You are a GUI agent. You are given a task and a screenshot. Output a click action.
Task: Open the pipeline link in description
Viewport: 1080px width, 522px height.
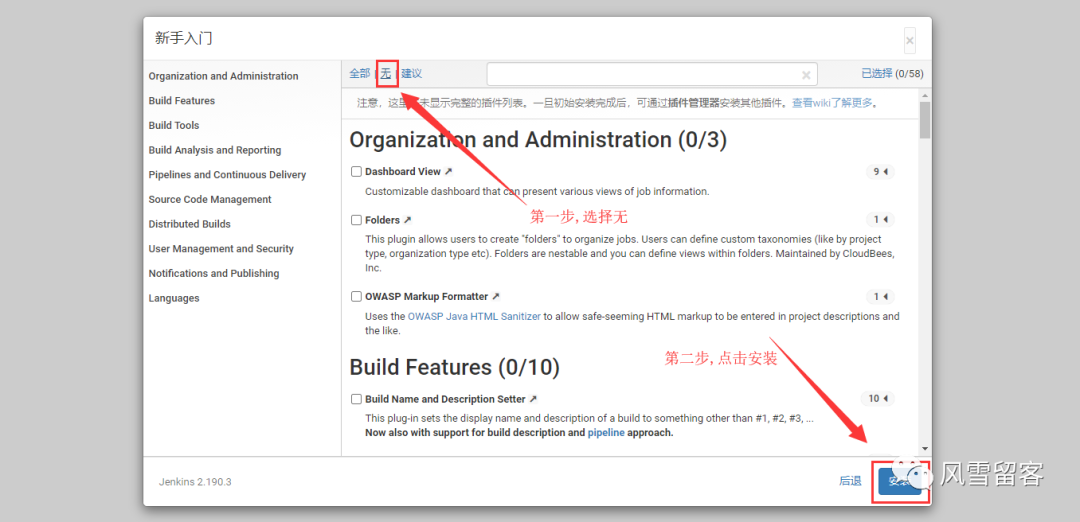(606, 433)
